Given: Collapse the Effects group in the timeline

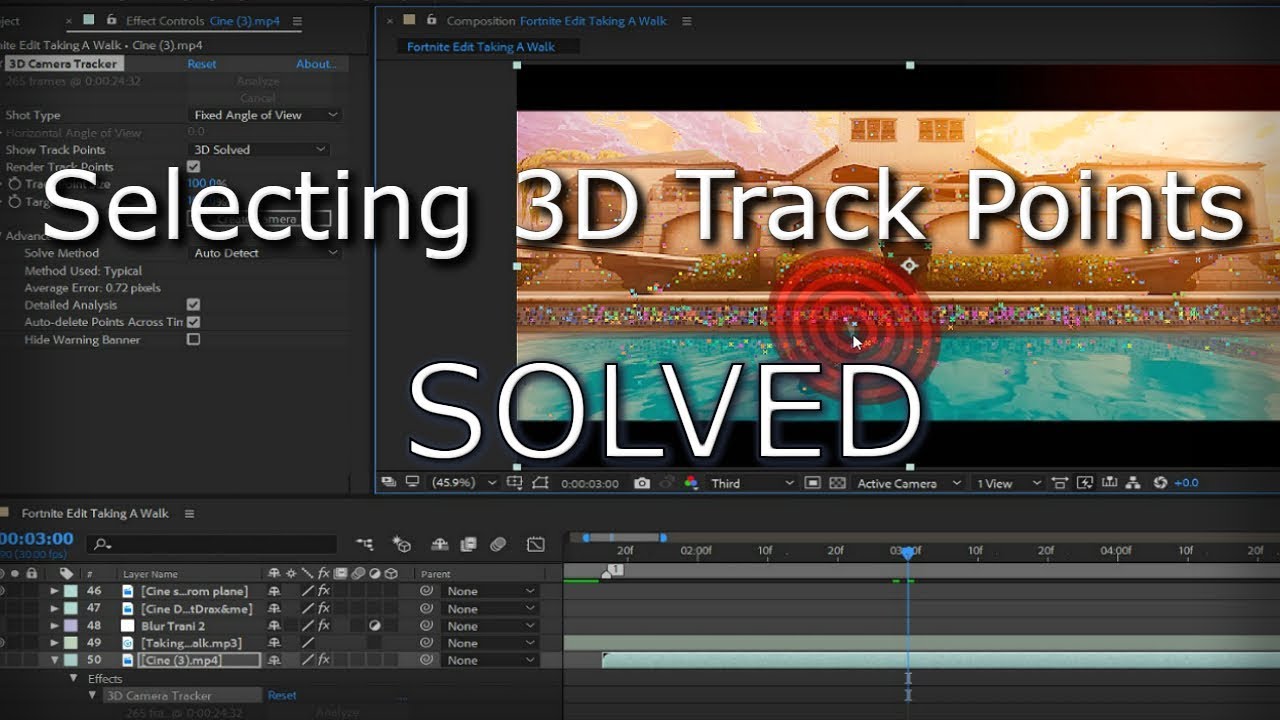Looking at the screenshot, I should [x=73, y=678].
